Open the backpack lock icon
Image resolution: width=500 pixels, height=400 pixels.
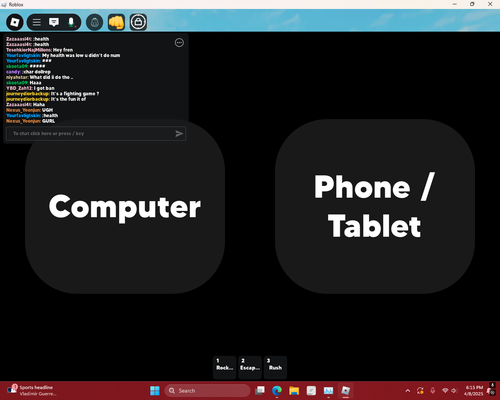[x=138, y=22]
